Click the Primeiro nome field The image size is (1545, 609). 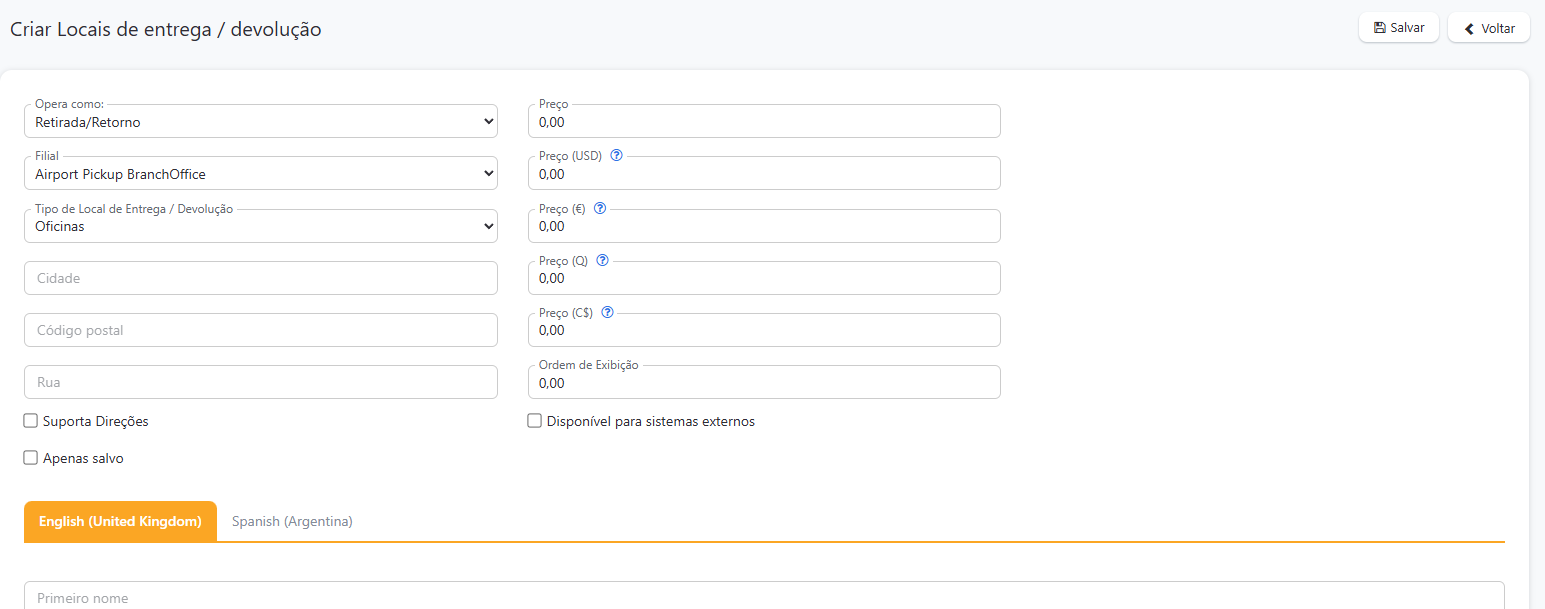point(764,597)
